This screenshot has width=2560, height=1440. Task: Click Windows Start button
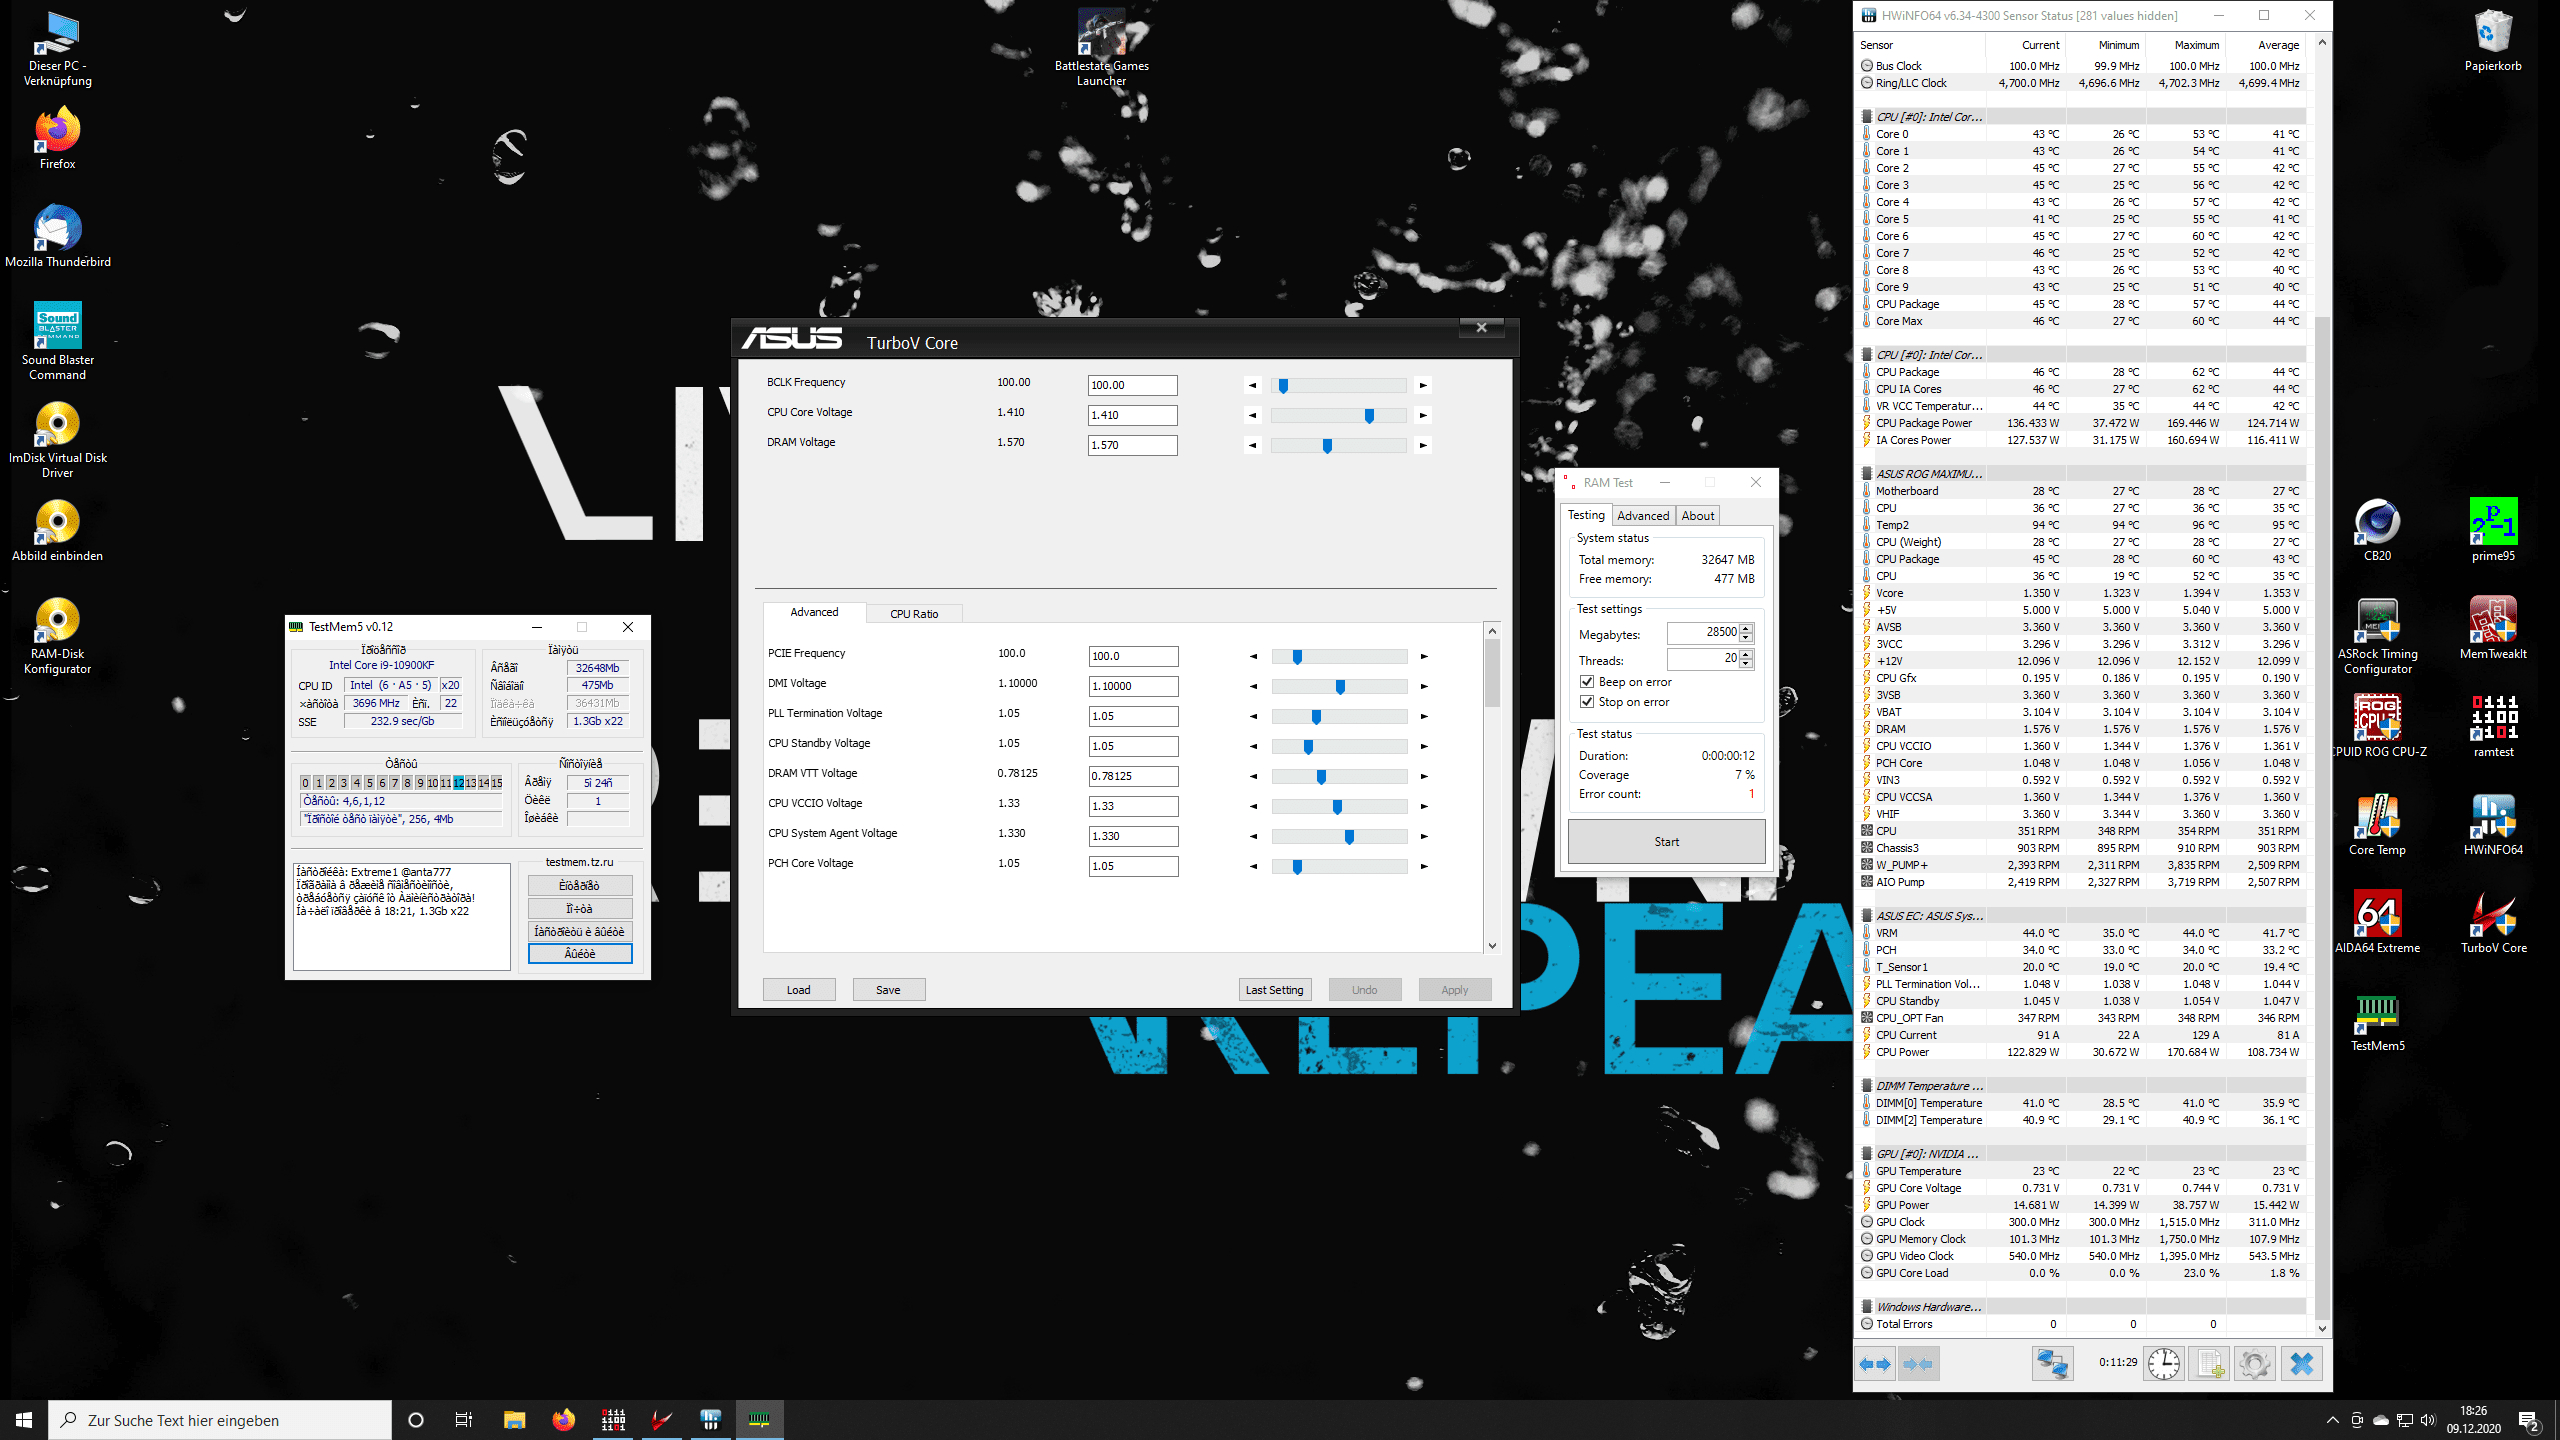tap(24, 1419)
